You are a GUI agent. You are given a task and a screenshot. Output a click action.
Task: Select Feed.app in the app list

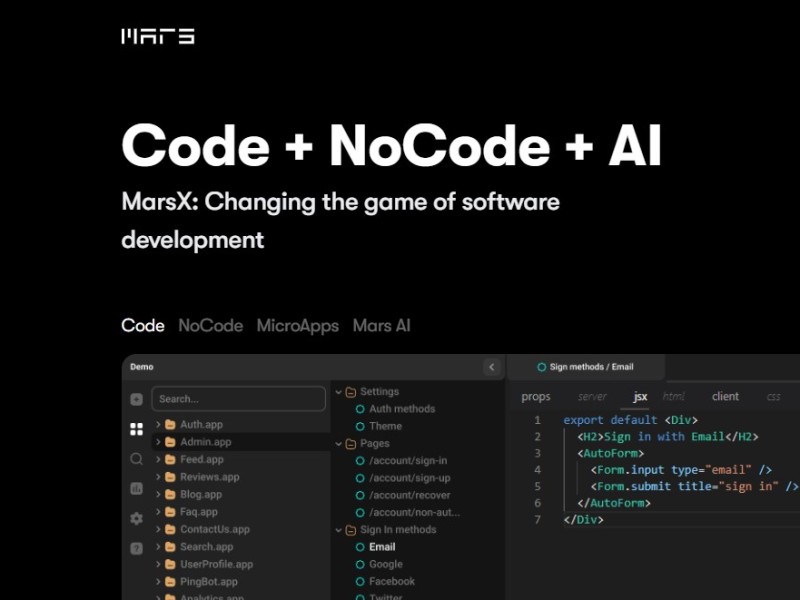point(202,459)
